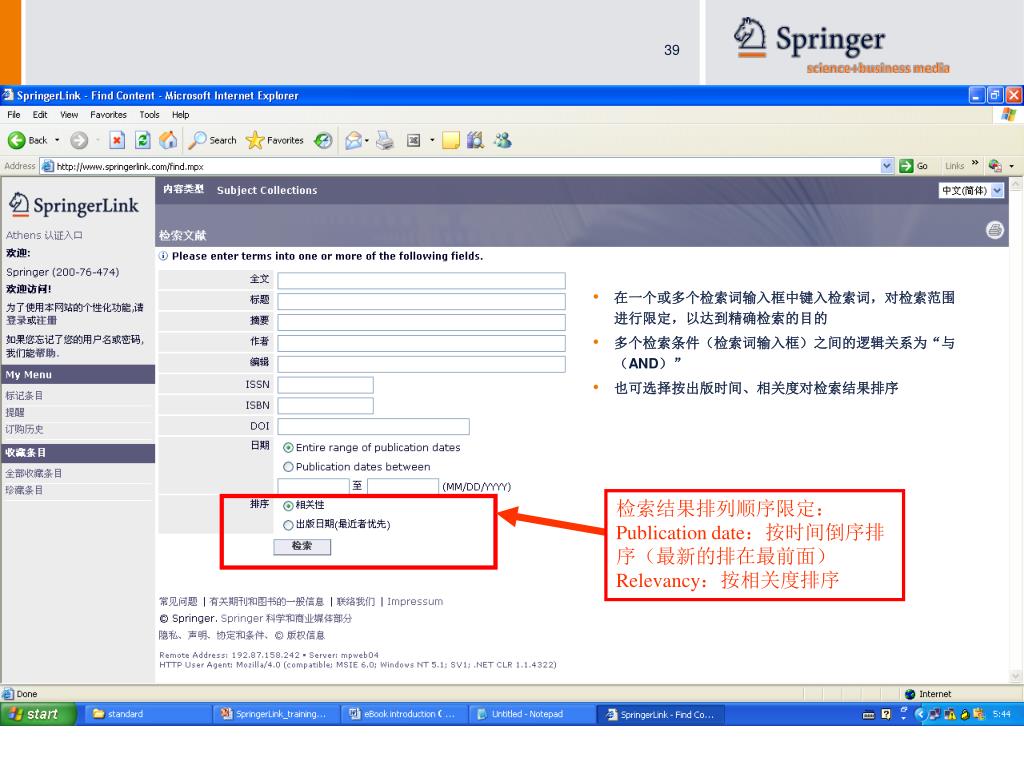The width and height of the screenshot is (1024, 768).
Task: Refresh the page using the green refresh icon
Action: click(x=142, y=140)
